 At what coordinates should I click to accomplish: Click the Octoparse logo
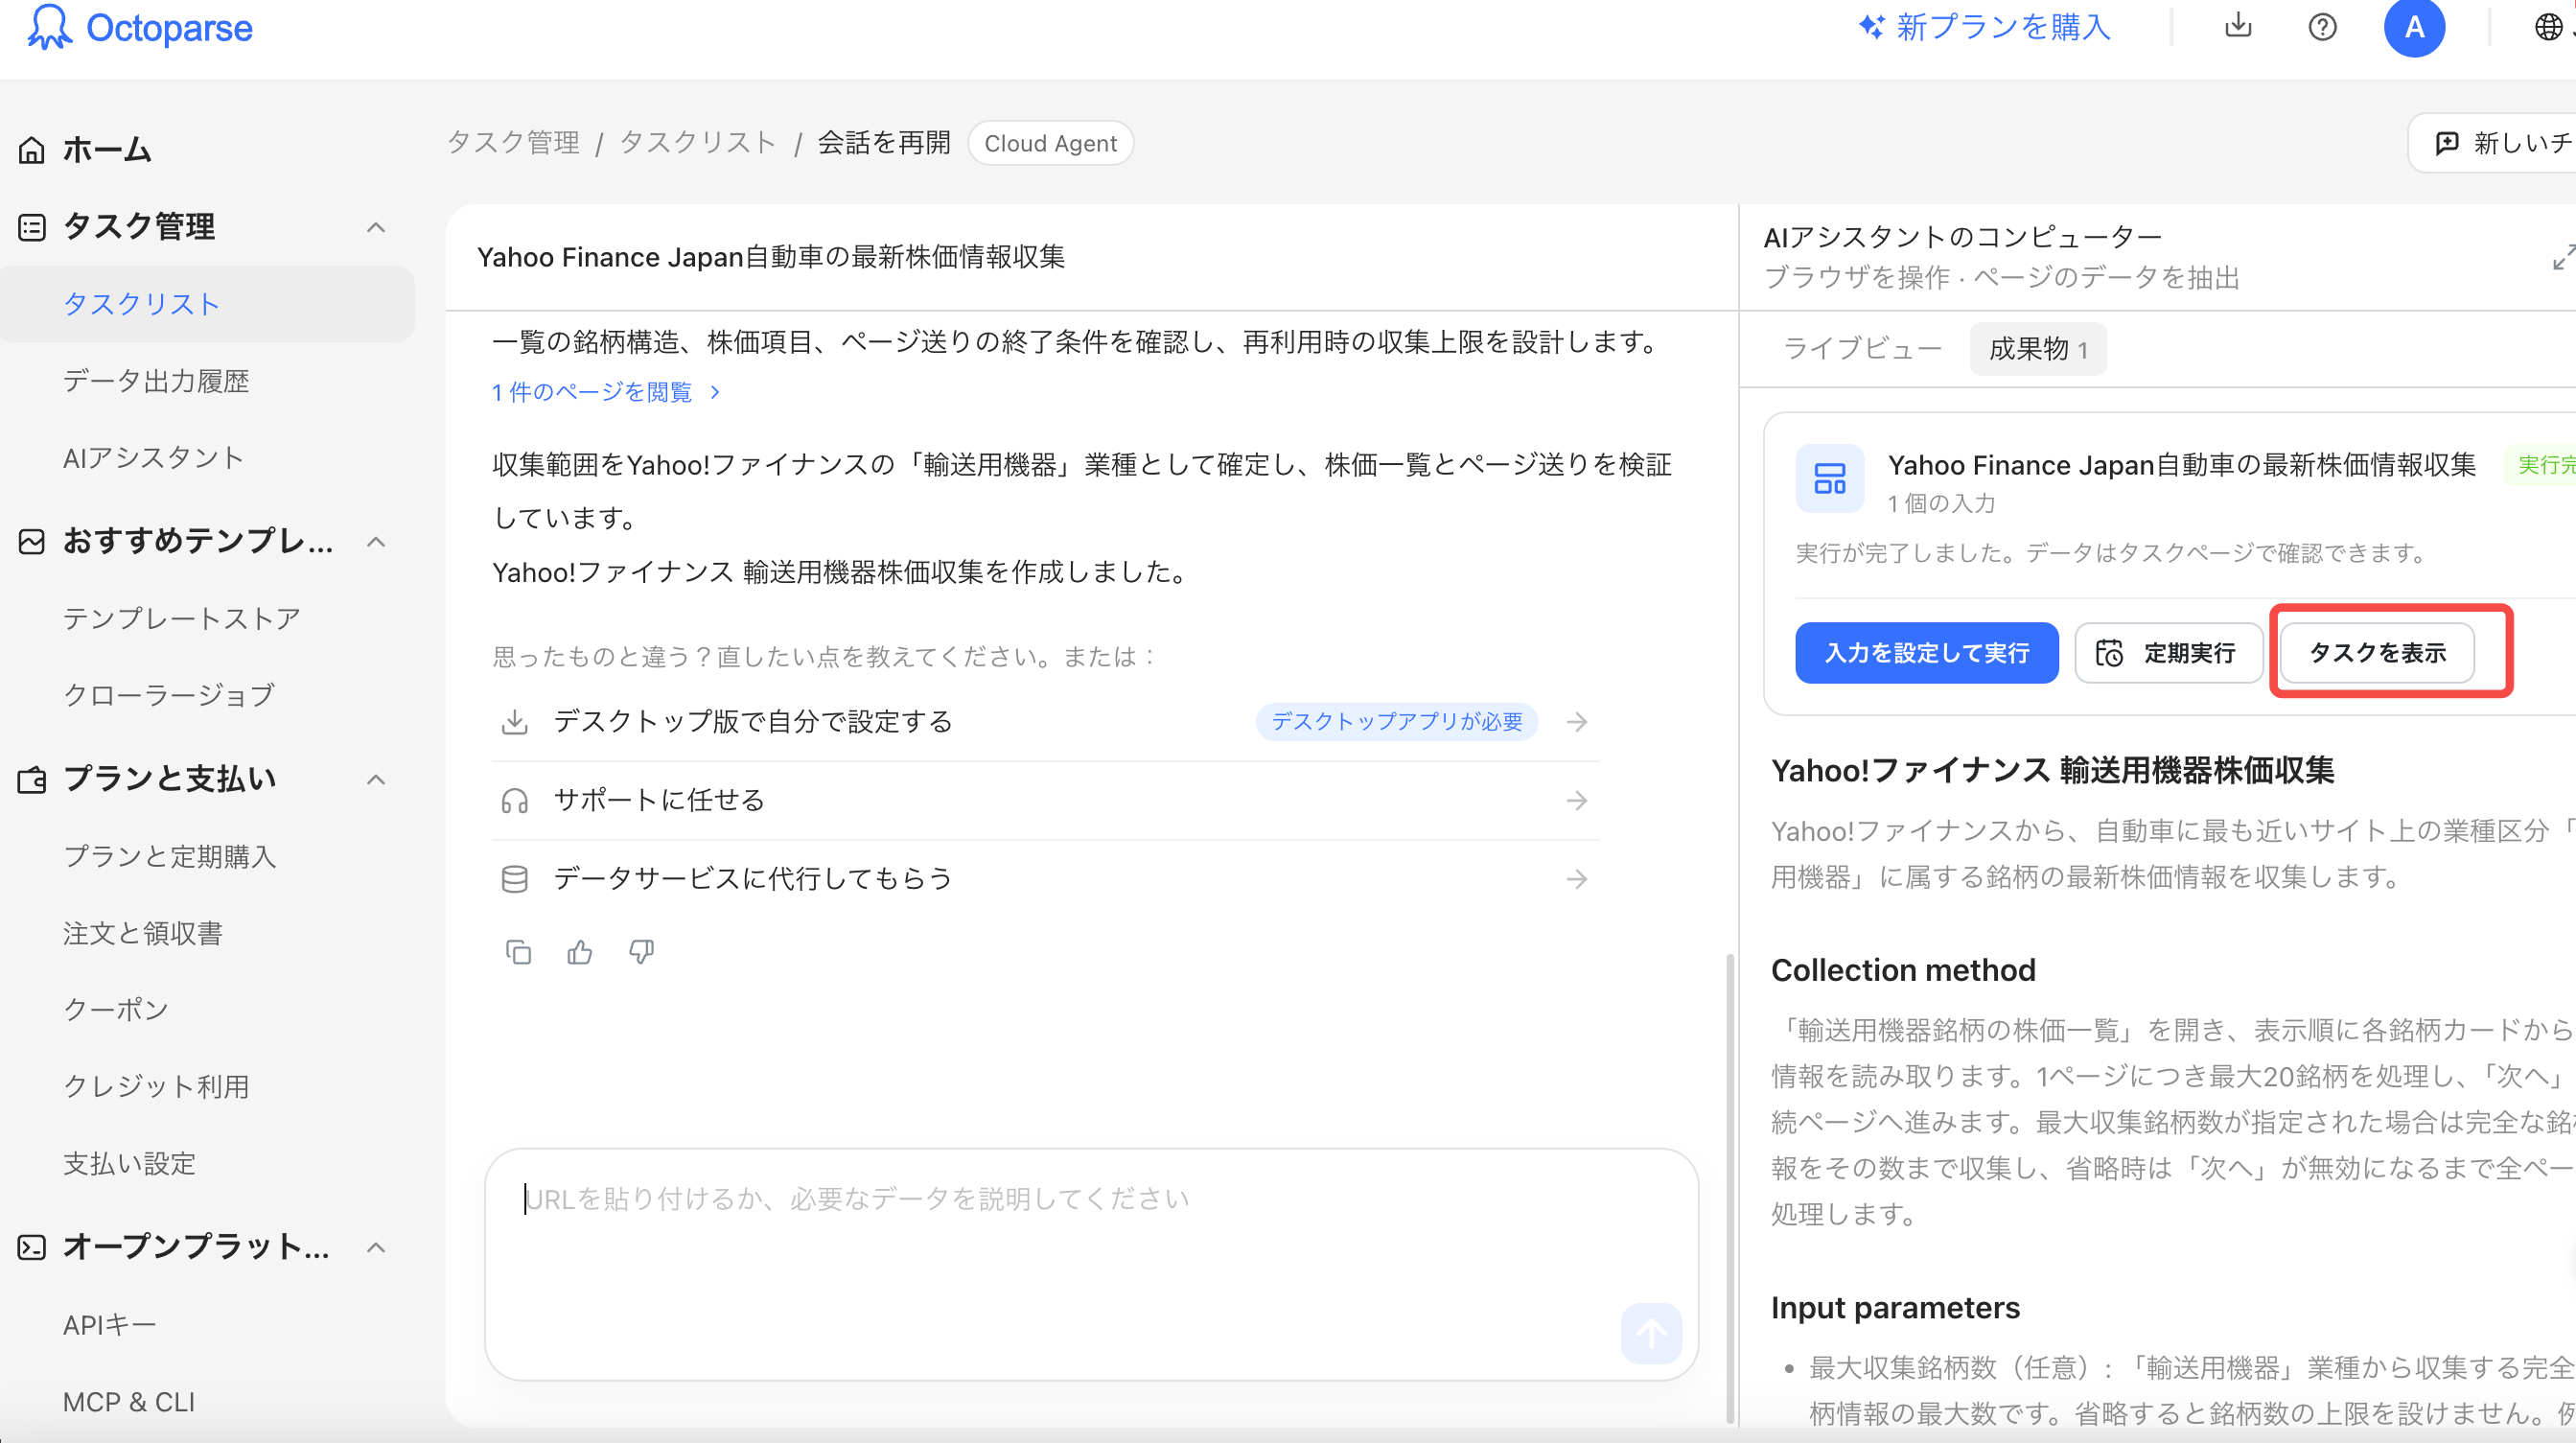click(x=140, y=27)
